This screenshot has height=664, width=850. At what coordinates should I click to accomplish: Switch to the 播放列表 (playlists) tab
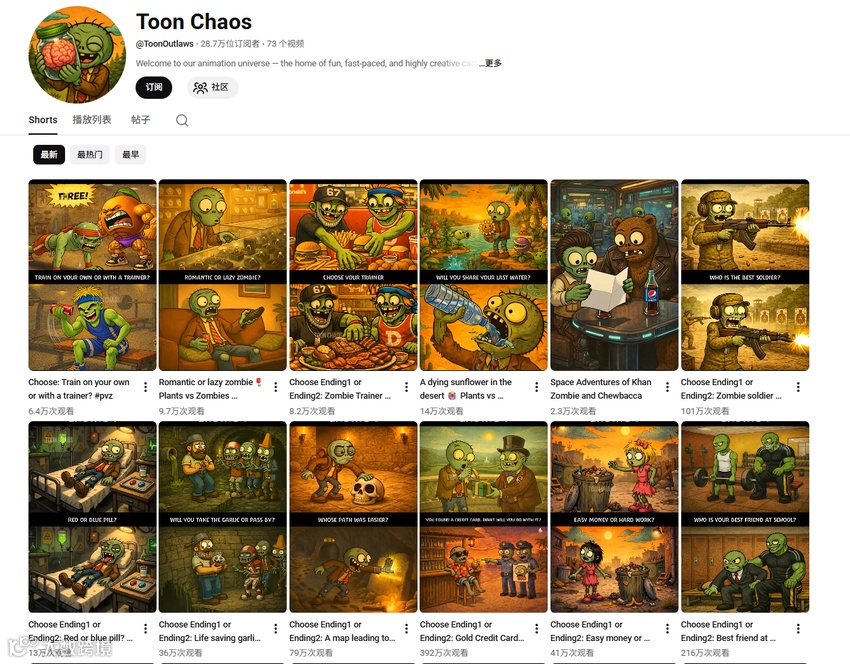pos(92,120)
